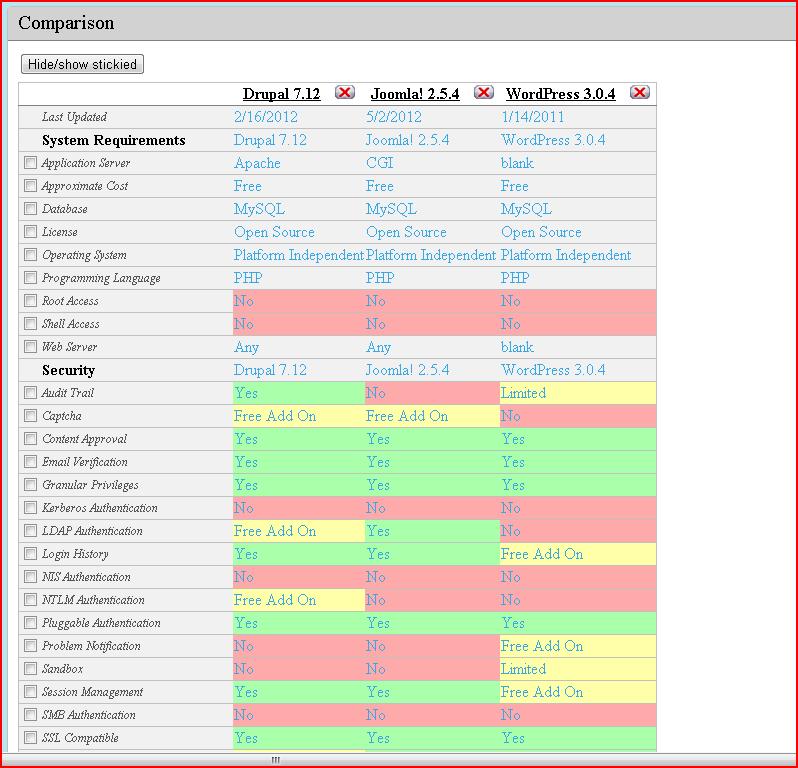Click WordPress Free Add On for Login History
This screenshot has width=798, height=768.
pos(542,554)
